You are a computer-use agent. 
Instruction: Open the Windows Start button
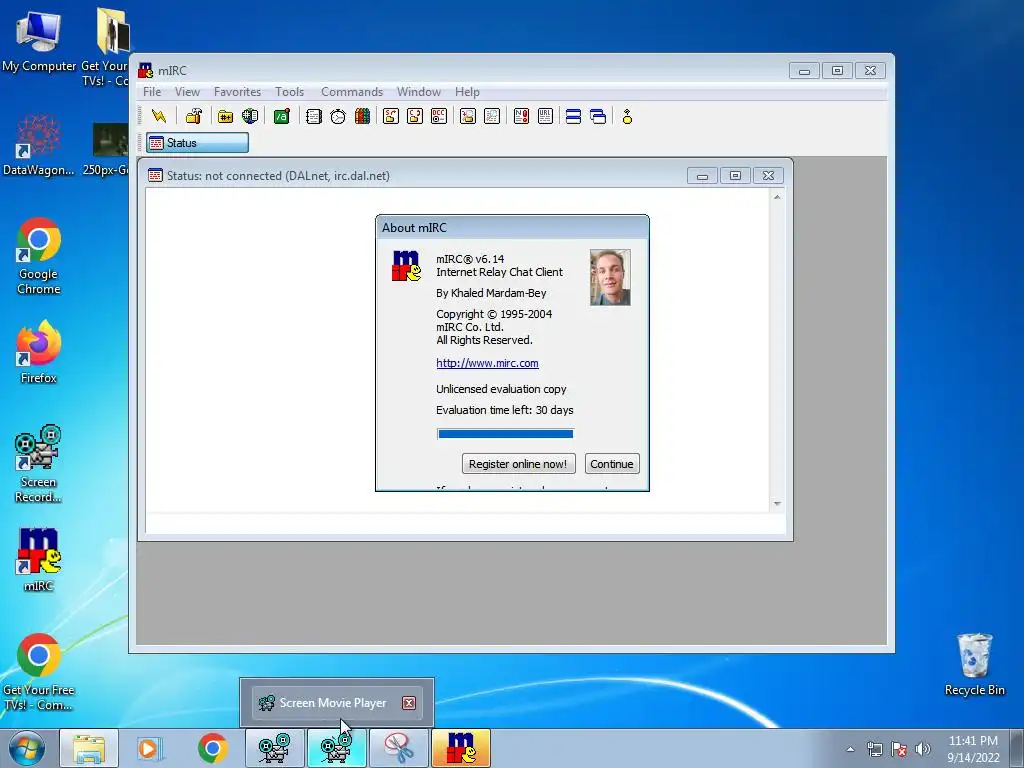(x=27, y=748)
